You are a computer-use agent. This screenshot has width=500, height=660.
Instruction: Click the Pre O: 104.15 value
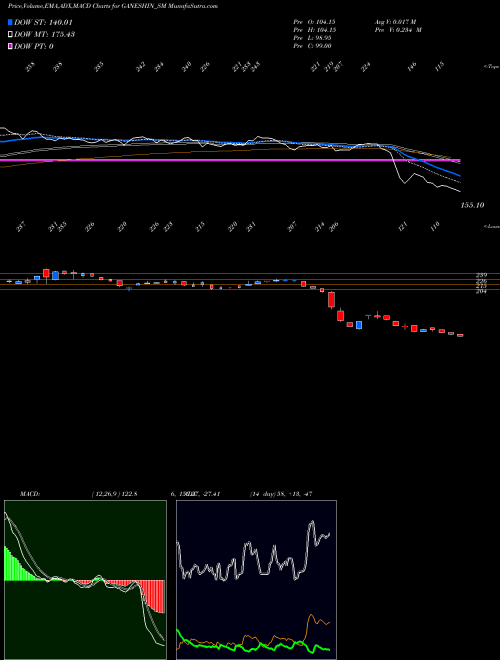tap(314, 21)
